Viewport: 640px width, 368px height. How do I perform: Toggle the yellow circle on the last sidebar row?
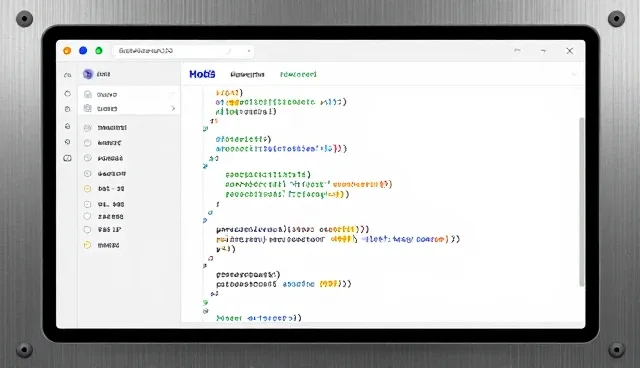tap(87, 245)
